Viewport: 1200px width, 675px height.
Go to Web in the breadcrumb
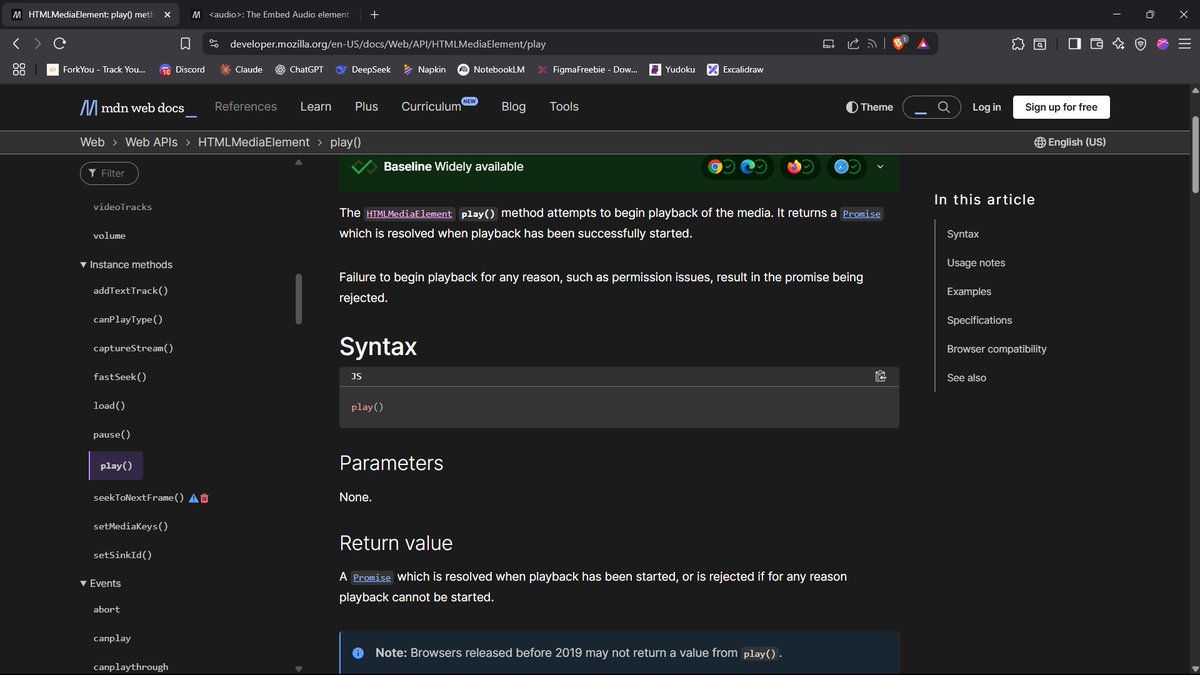[x=92, y=142]
